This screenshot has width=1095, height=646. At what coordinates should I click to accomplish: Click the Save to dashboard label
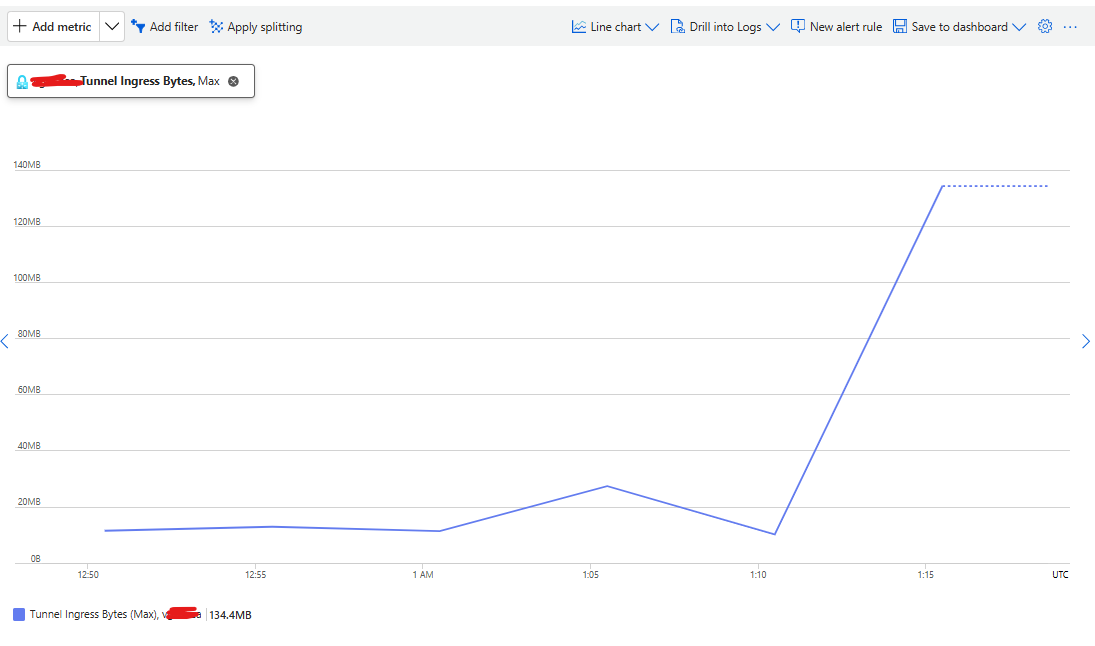click(960, 27)
